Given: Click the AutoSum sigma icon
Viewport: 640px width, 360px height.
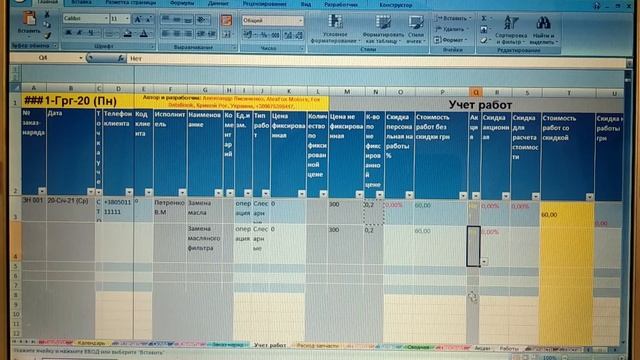Looking at the screenshot, I should click(x=484, y=19).
